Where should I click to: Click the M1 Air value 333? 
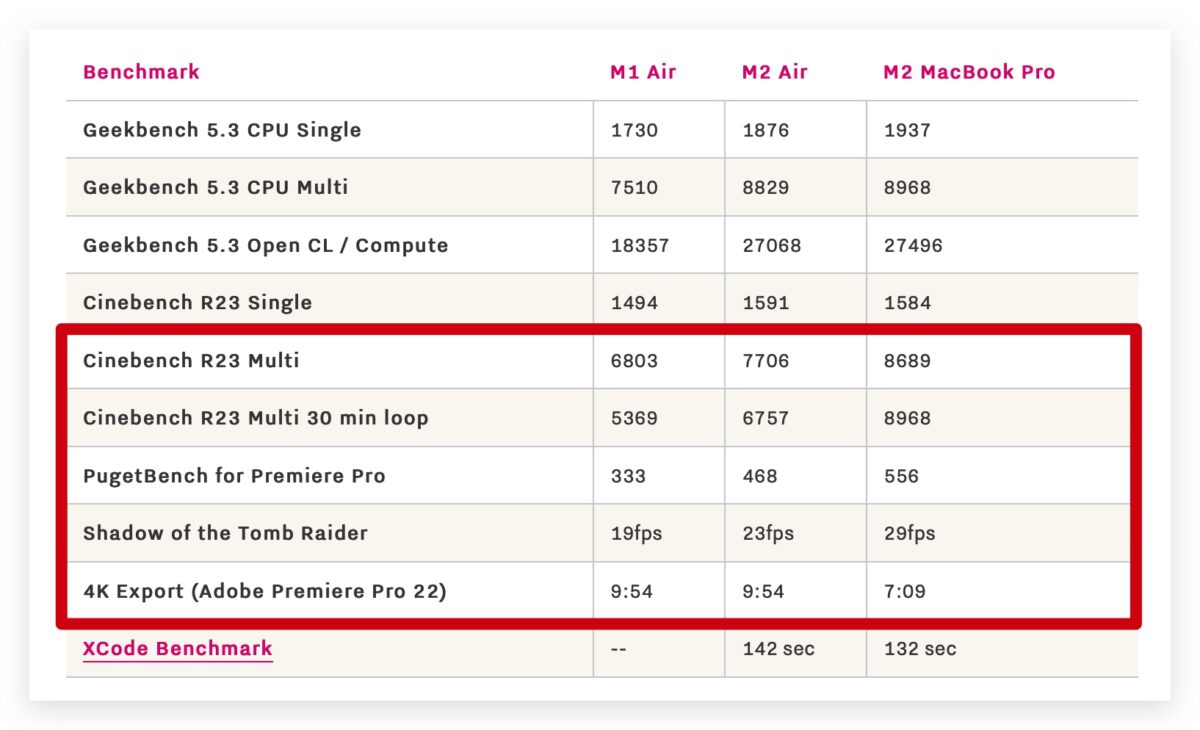(x=627, y=476)
